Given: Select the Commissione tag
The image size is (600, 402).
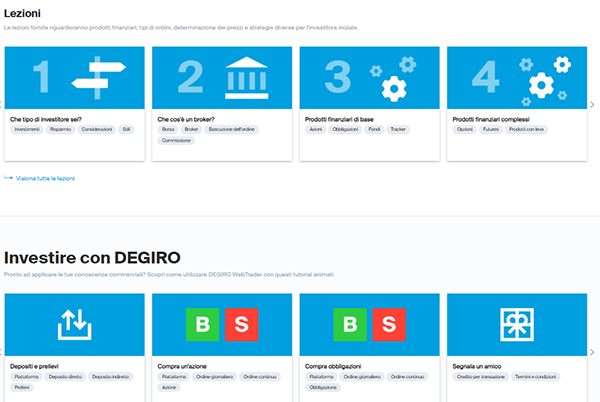Looking at the screenshot, I should (176, 140).
